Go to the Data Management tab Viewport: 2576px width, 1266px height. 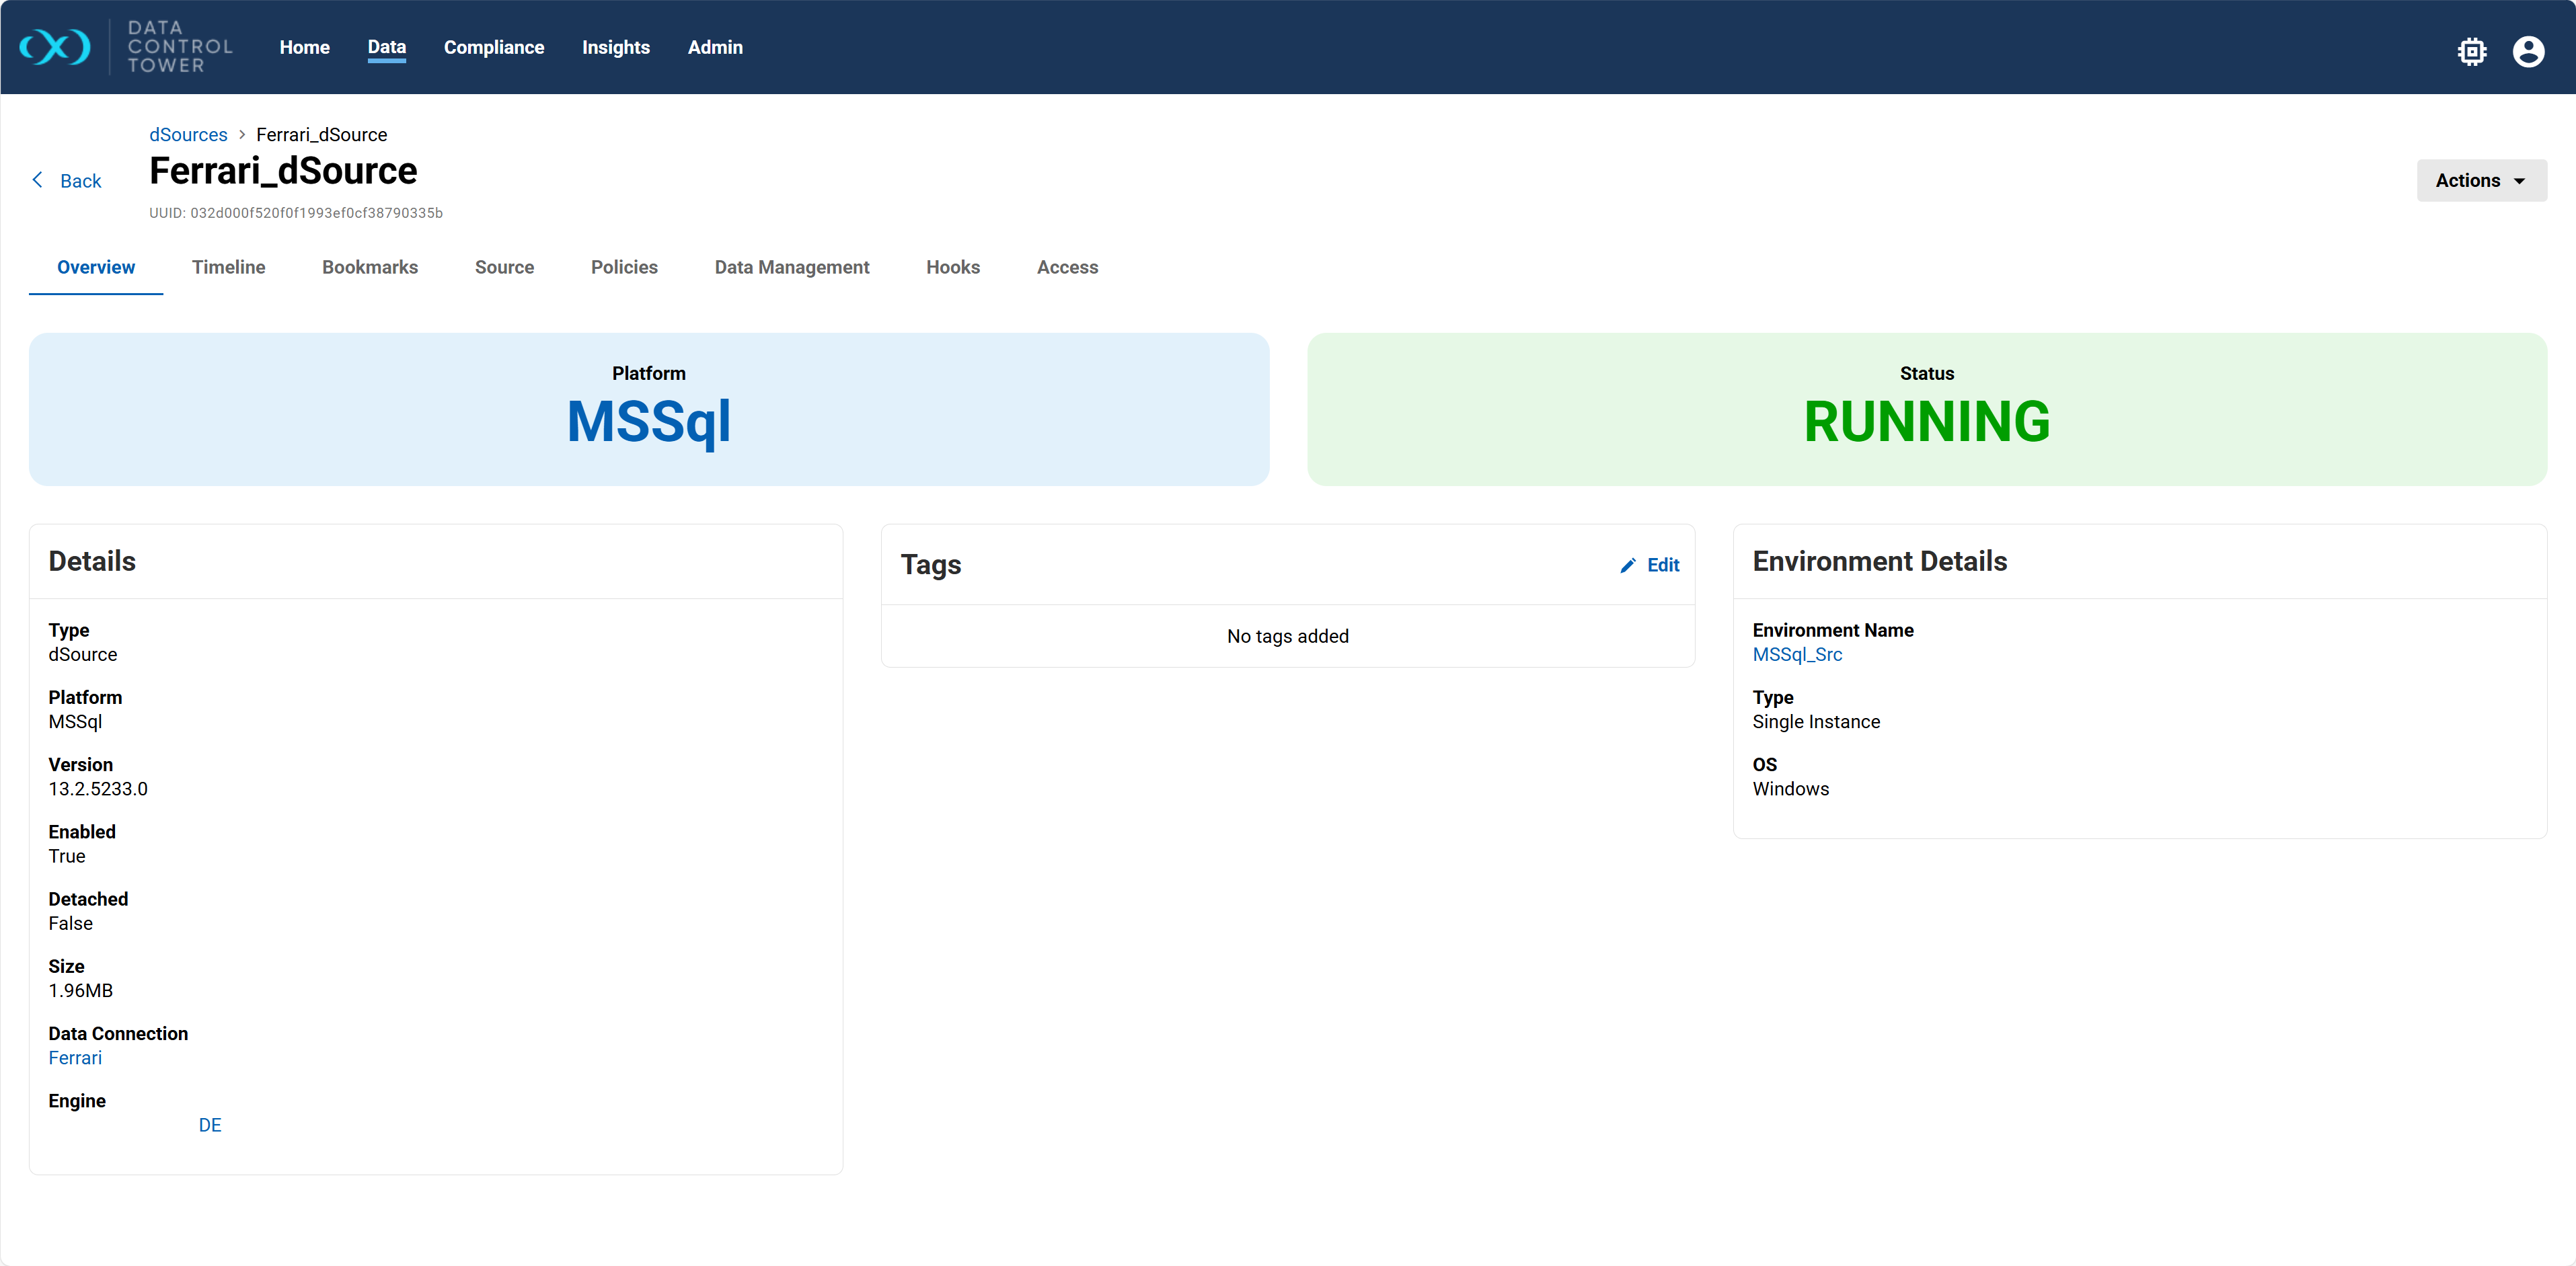(x=791, y=267)
